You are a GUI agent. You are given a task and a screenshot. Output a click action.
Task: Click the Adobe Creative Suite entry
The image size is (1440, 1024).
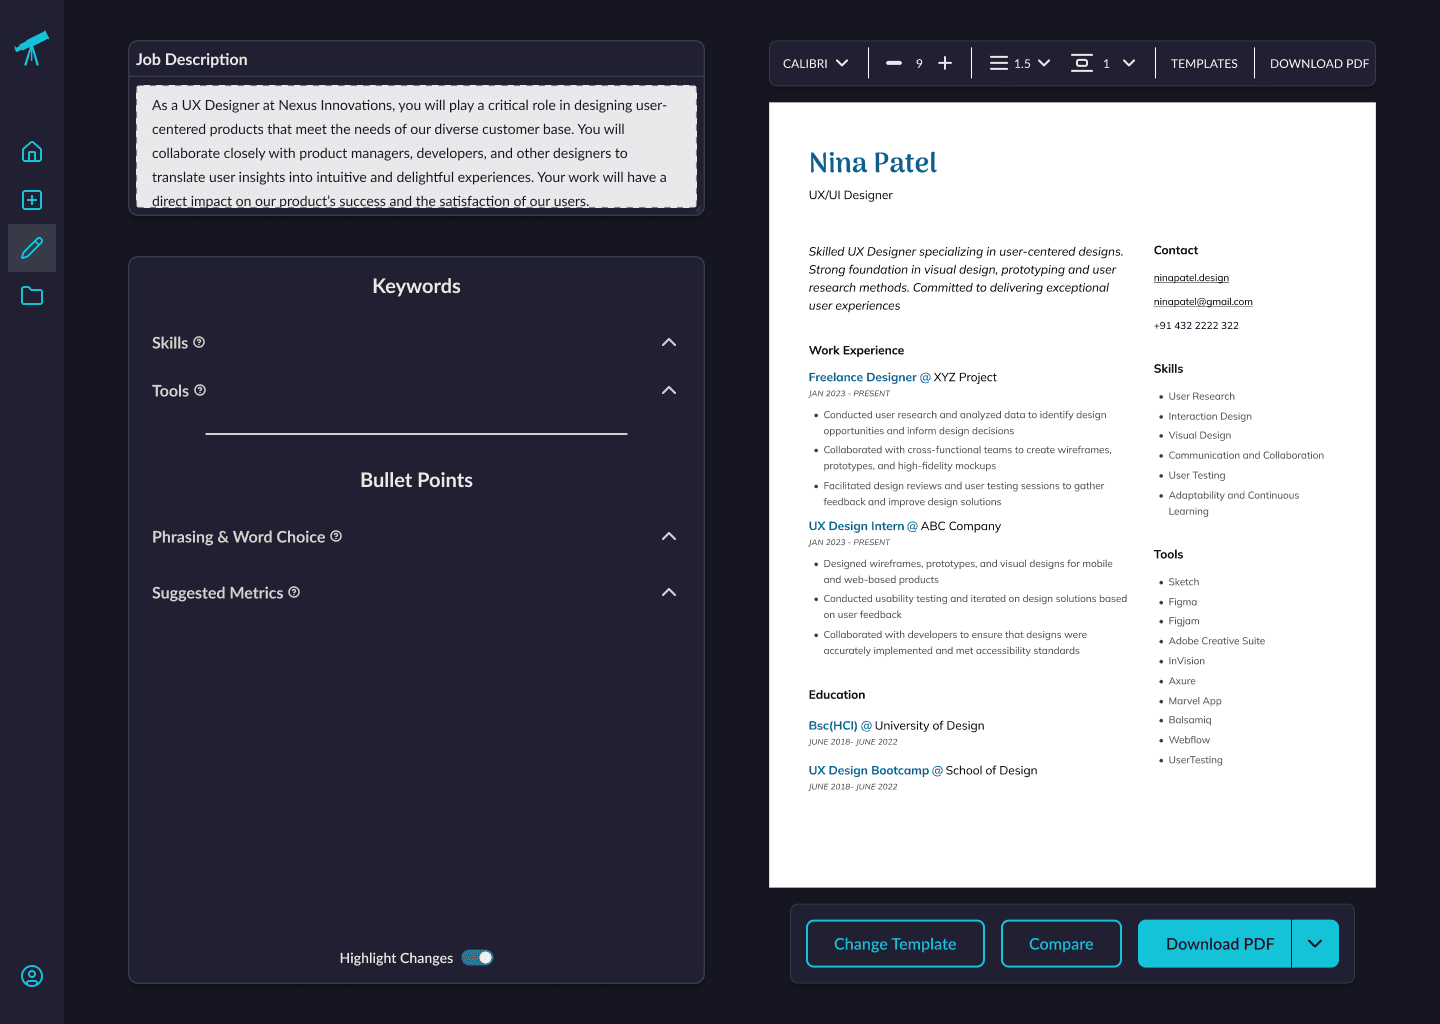coord(1216,641)
